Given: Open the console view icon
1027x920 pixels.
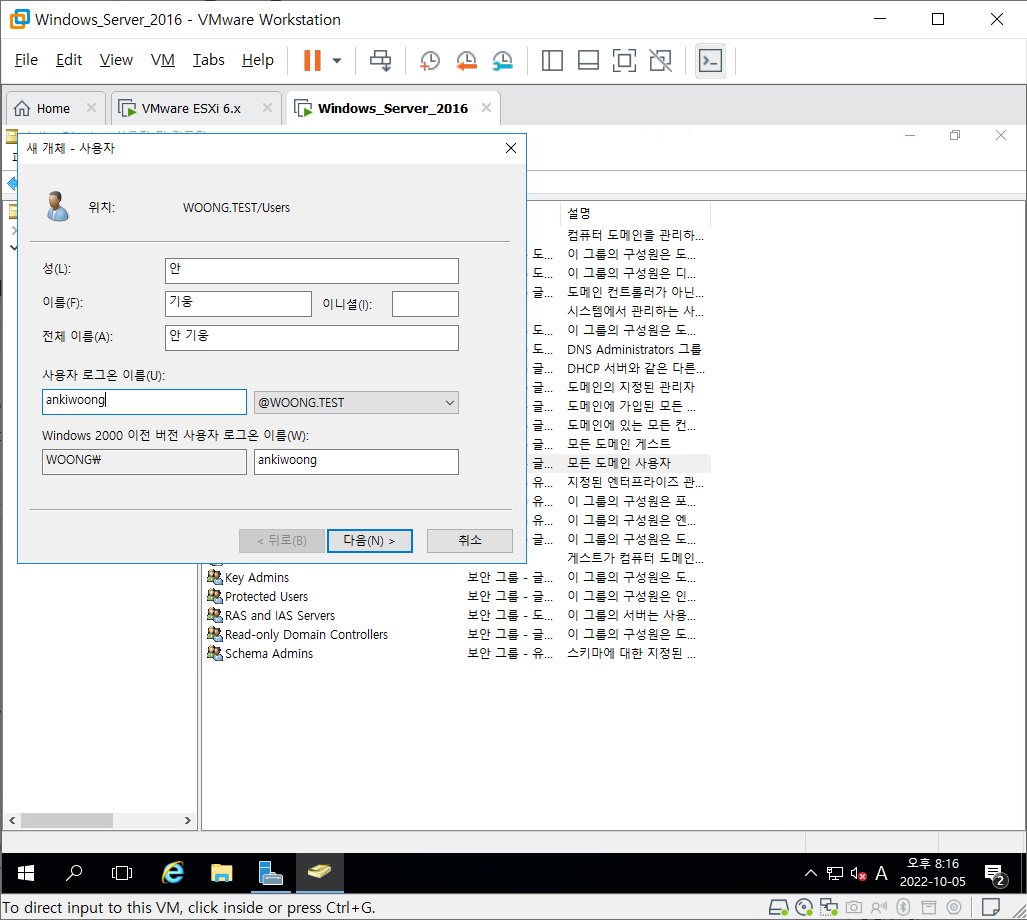Looking at the screenshot, I should 710,60.
